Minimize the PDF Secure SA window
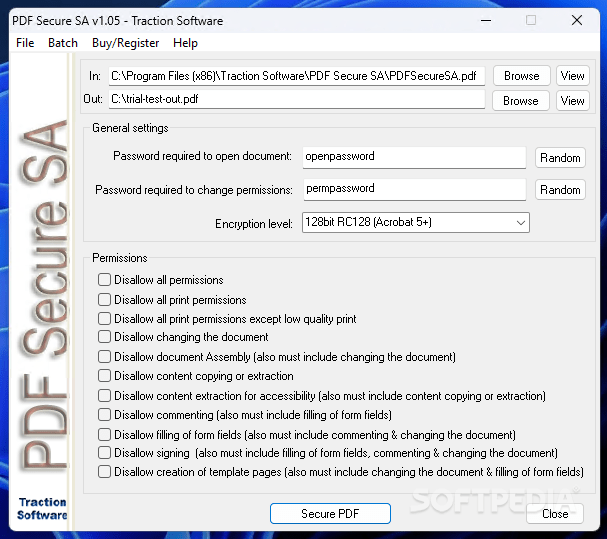607x539 pixels. click(486, 20)
